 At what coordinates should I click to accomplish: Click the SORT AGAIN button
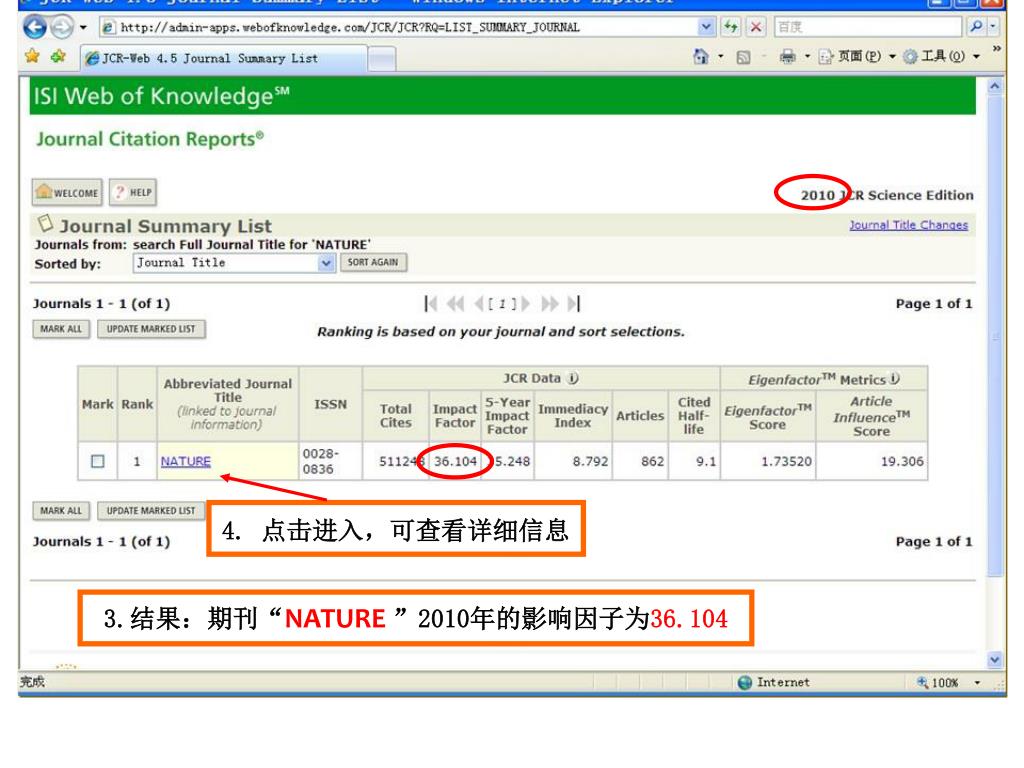tap(373, 263)
